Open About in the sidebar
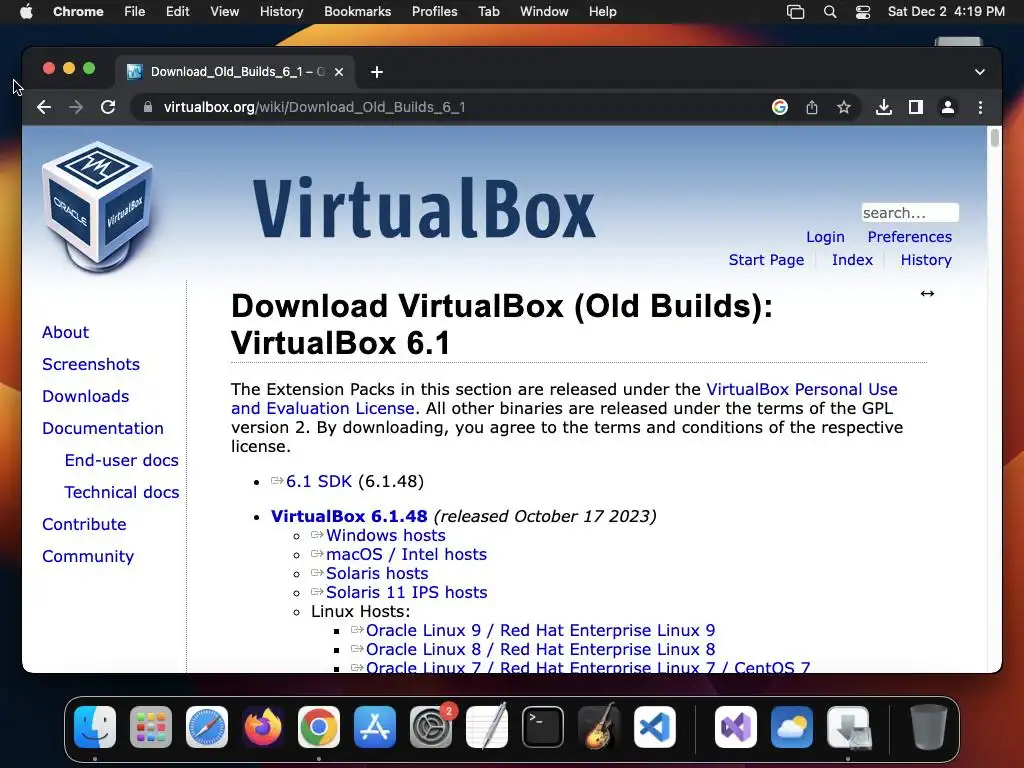Screen dimensions: 1024x768 [x=65, y=332]
